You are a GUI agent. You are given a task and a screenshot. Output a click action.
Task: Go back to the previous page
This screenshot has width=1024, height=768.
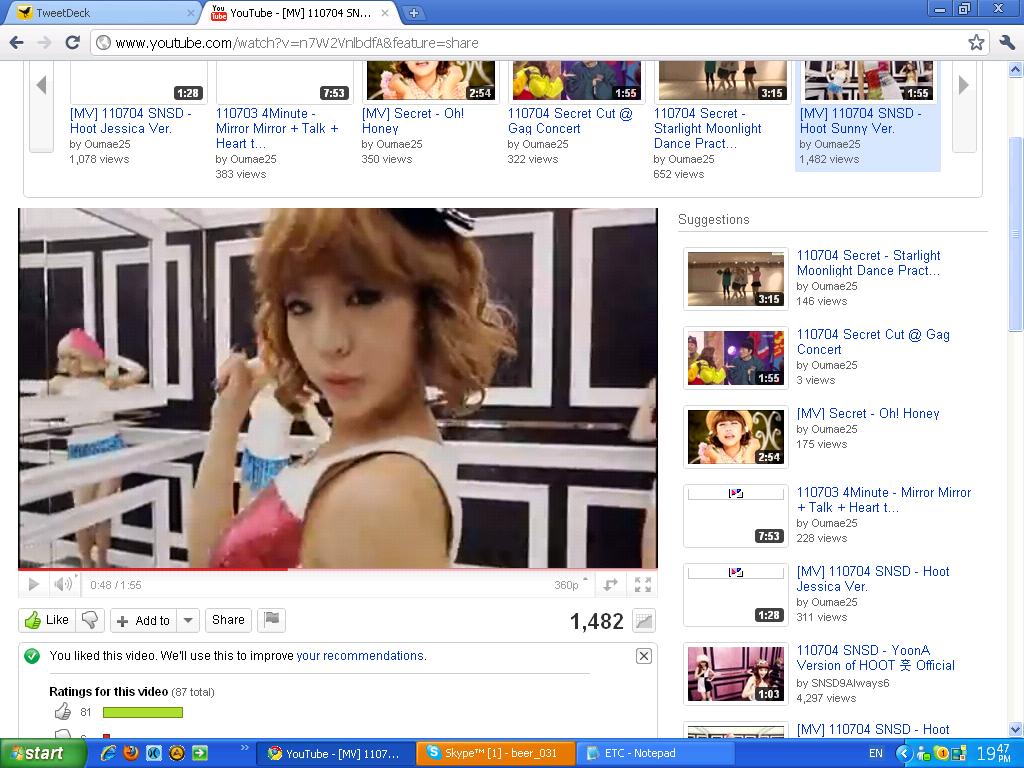[16, 43]
